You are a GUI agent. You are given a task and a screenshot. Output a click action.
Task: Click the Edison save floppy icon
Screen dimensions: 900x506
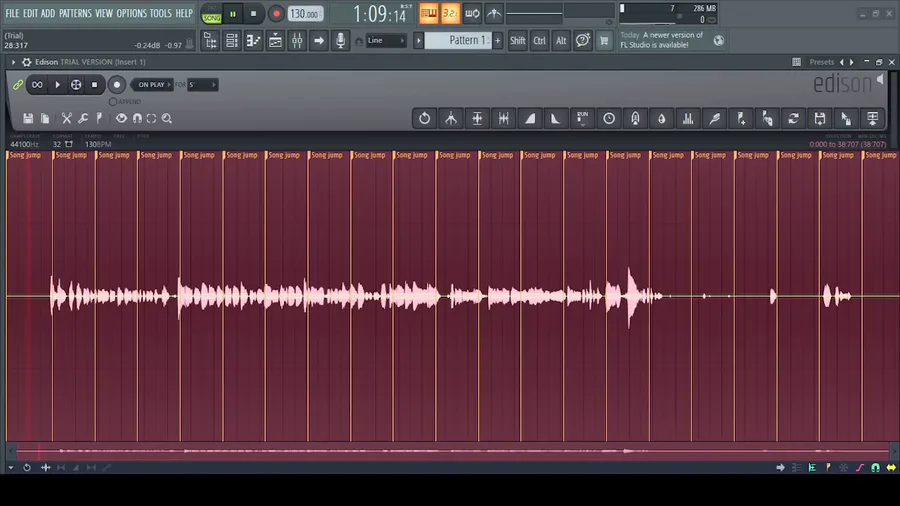click(28, 118)
